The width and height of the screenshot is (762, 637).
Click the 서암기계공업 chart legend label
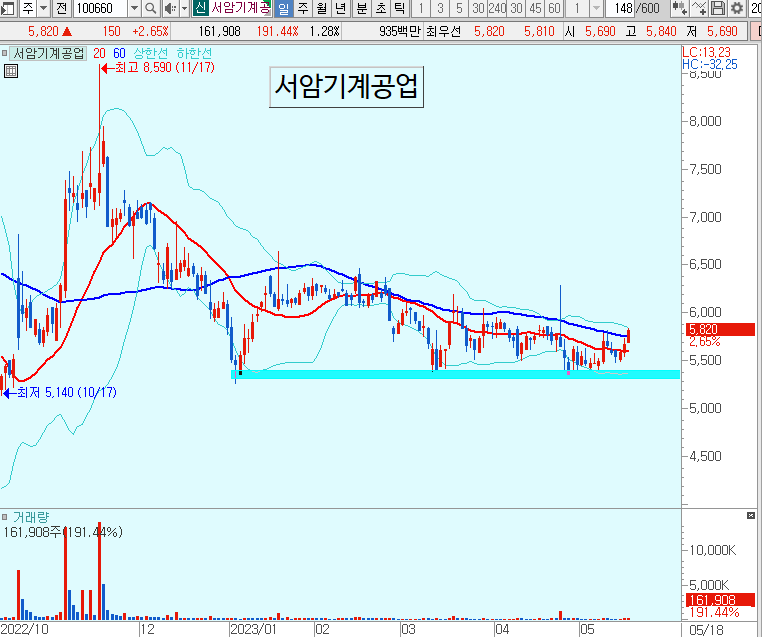pos(49,53)
